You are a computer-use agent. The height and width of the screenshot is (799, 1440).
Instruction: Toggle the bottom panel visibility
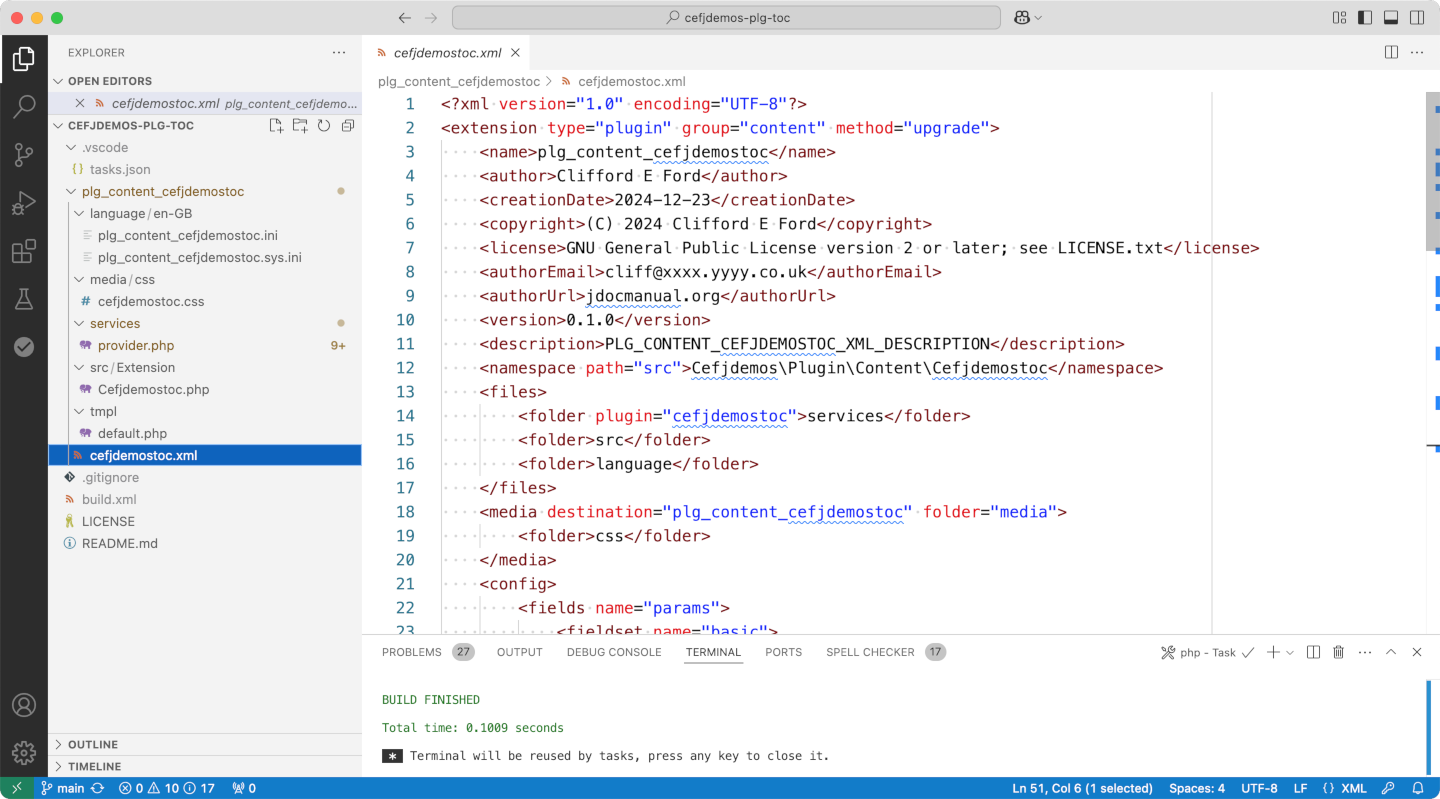point(1391,18)
